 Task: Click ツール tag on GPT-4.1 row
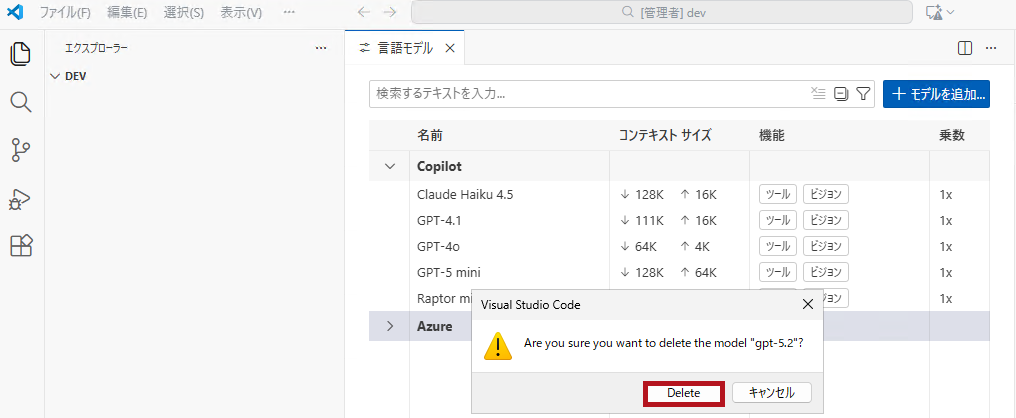coord(778,220)
